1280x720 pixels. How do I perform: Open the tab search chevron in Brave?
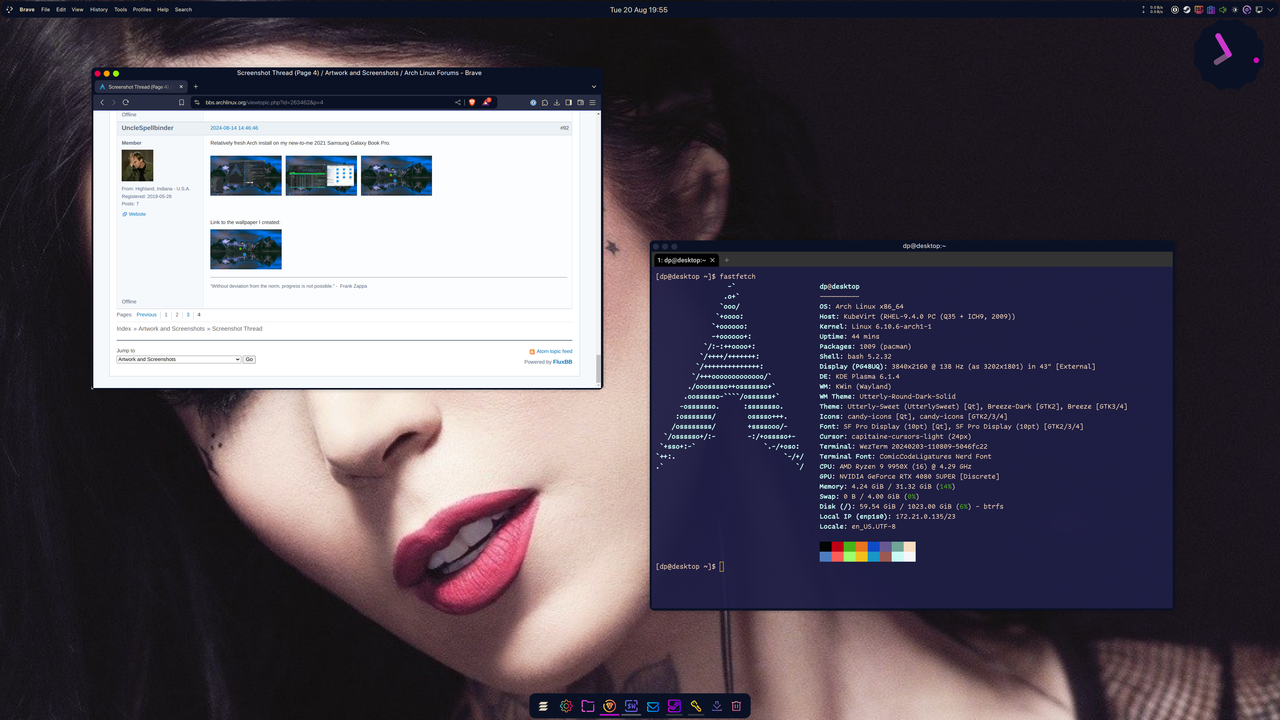[x=594, y=87]
